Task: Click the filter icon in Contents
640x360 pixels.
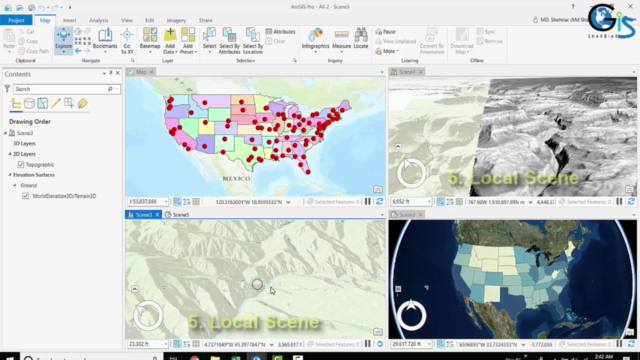Action: coord(7,89)
